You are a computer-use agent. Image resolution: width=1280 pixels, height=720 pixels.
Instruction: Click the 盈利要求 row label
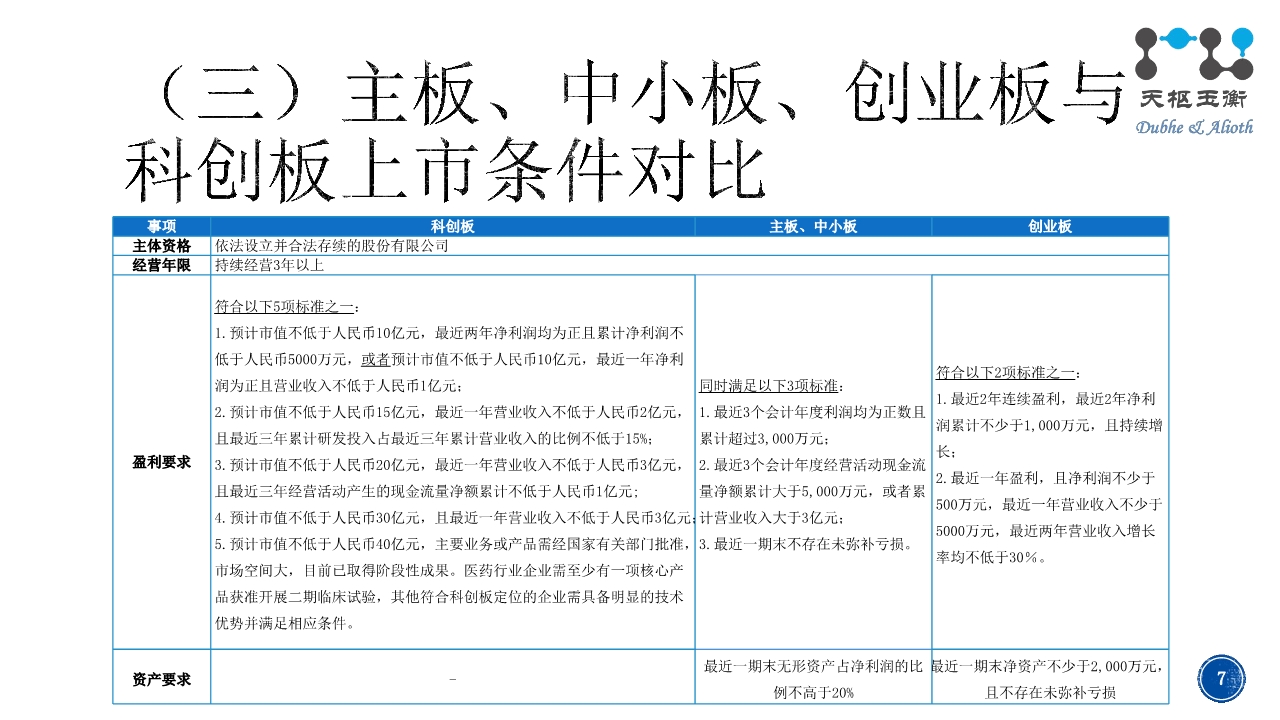(161, 463)
